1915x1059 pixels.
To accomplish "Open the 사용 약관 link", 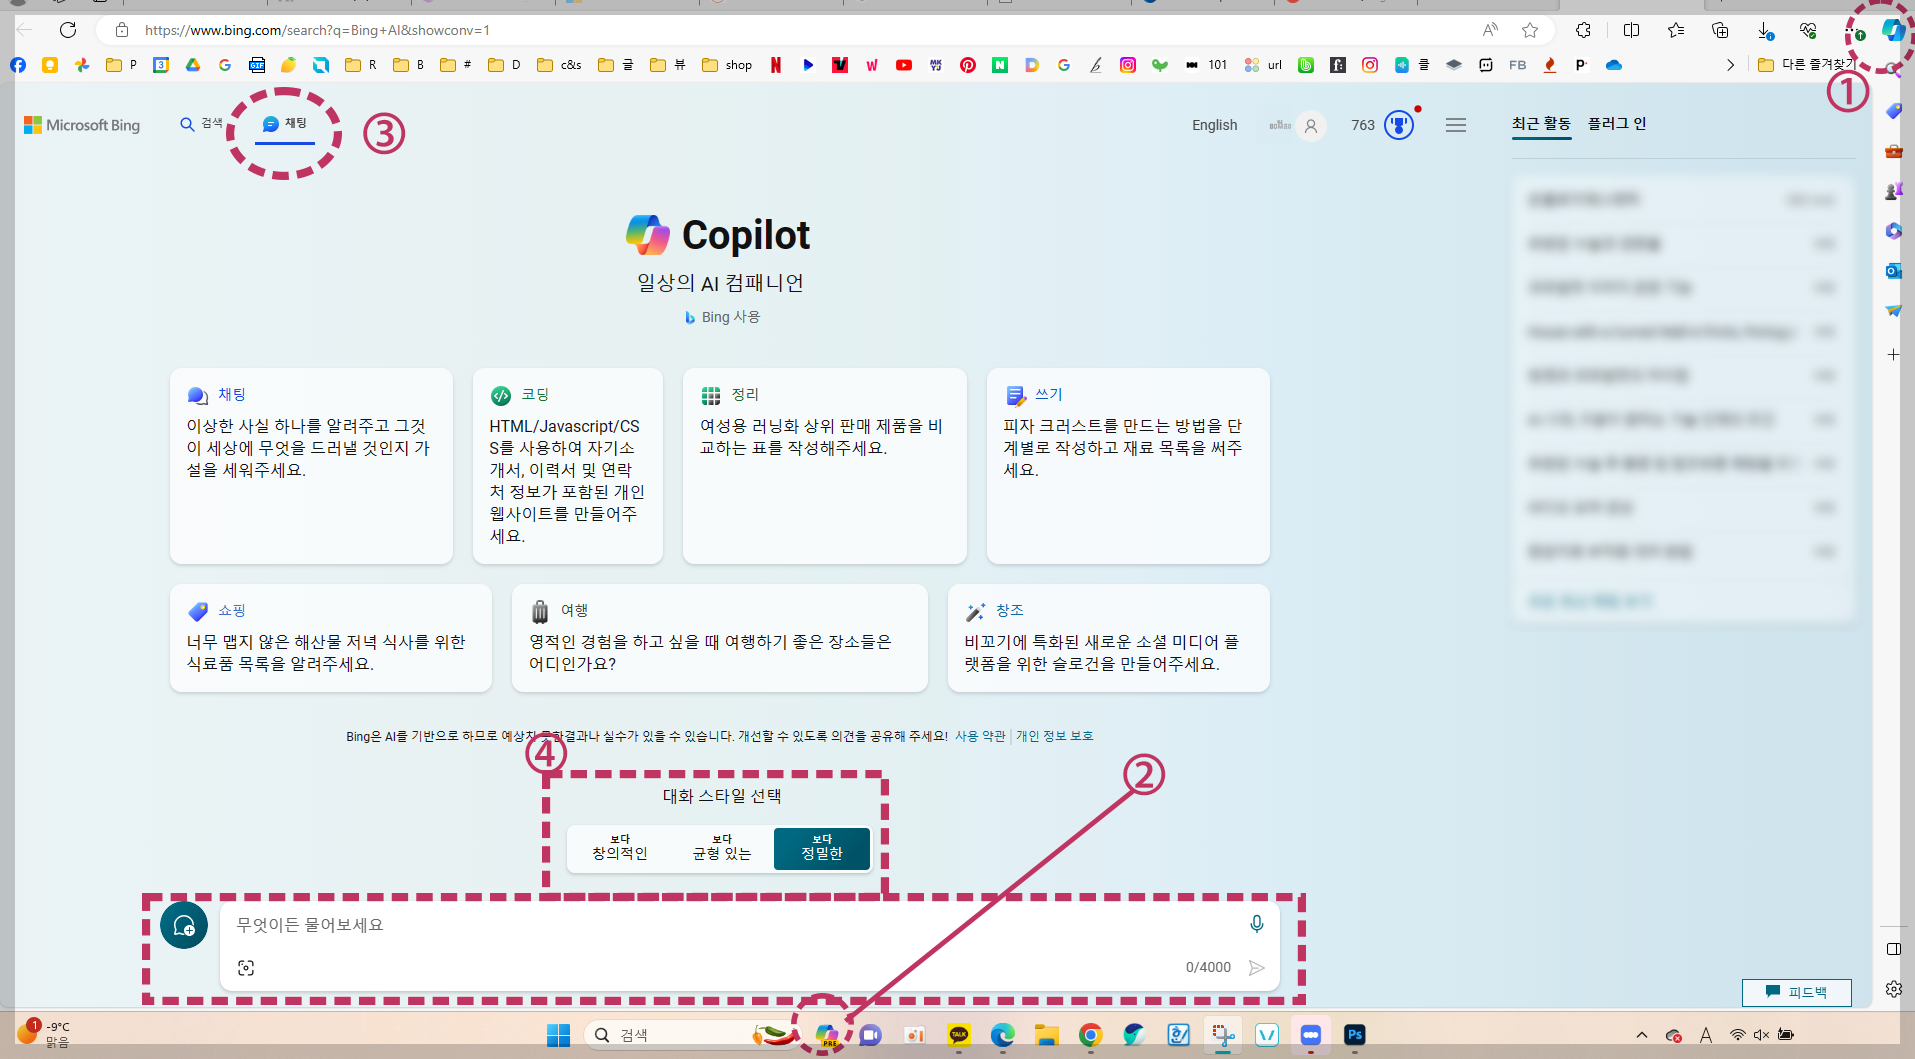I will click(980, 736).
